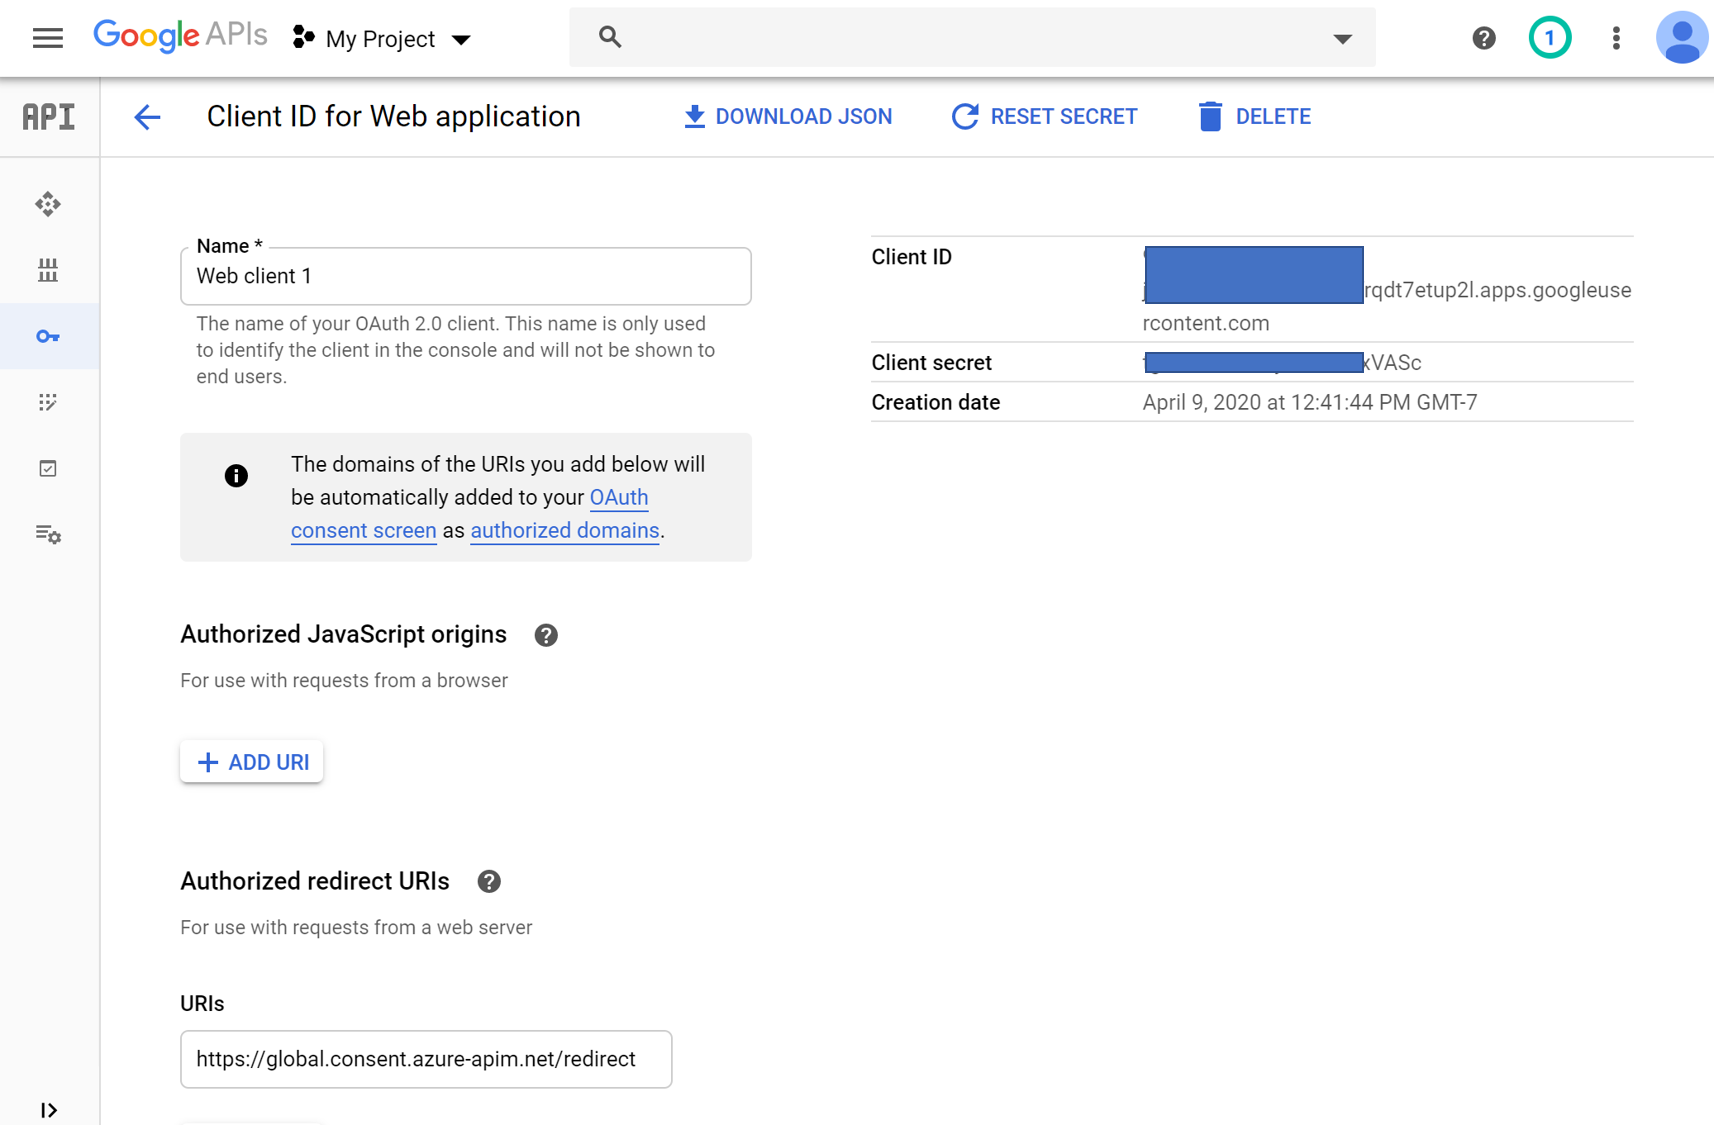
Task: Click RESET SECRET for Web client 1
Action: [x=1043, y=116]
